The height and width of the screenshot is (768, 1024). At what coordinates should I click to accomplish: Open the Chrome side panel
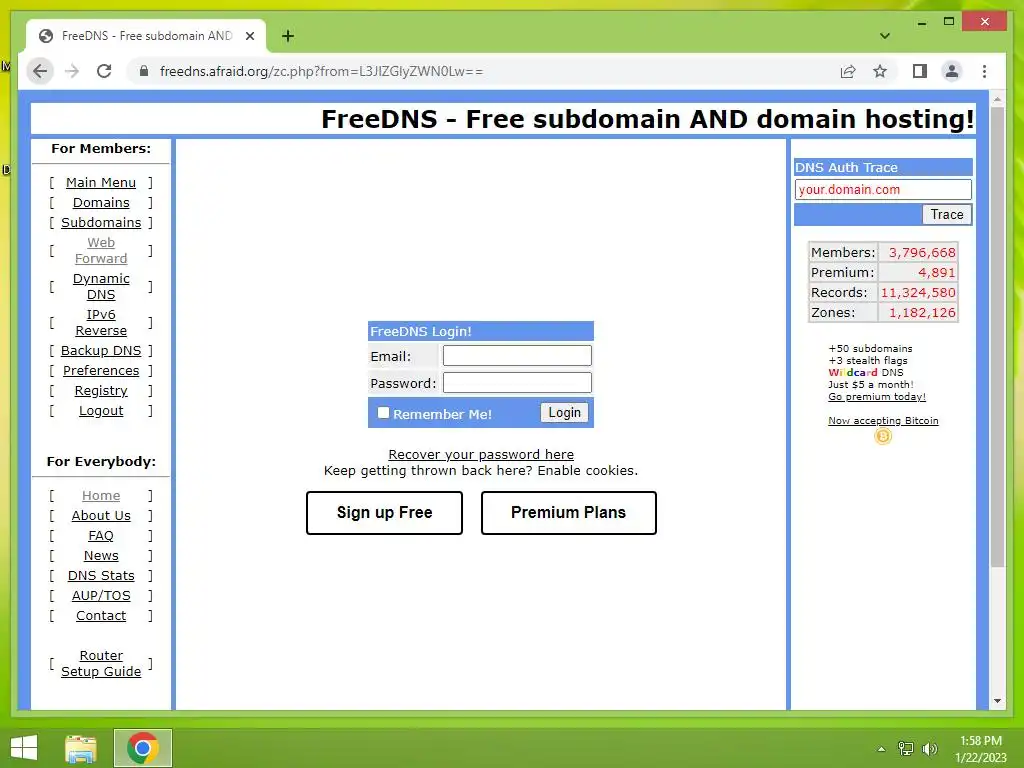(920, 71)
